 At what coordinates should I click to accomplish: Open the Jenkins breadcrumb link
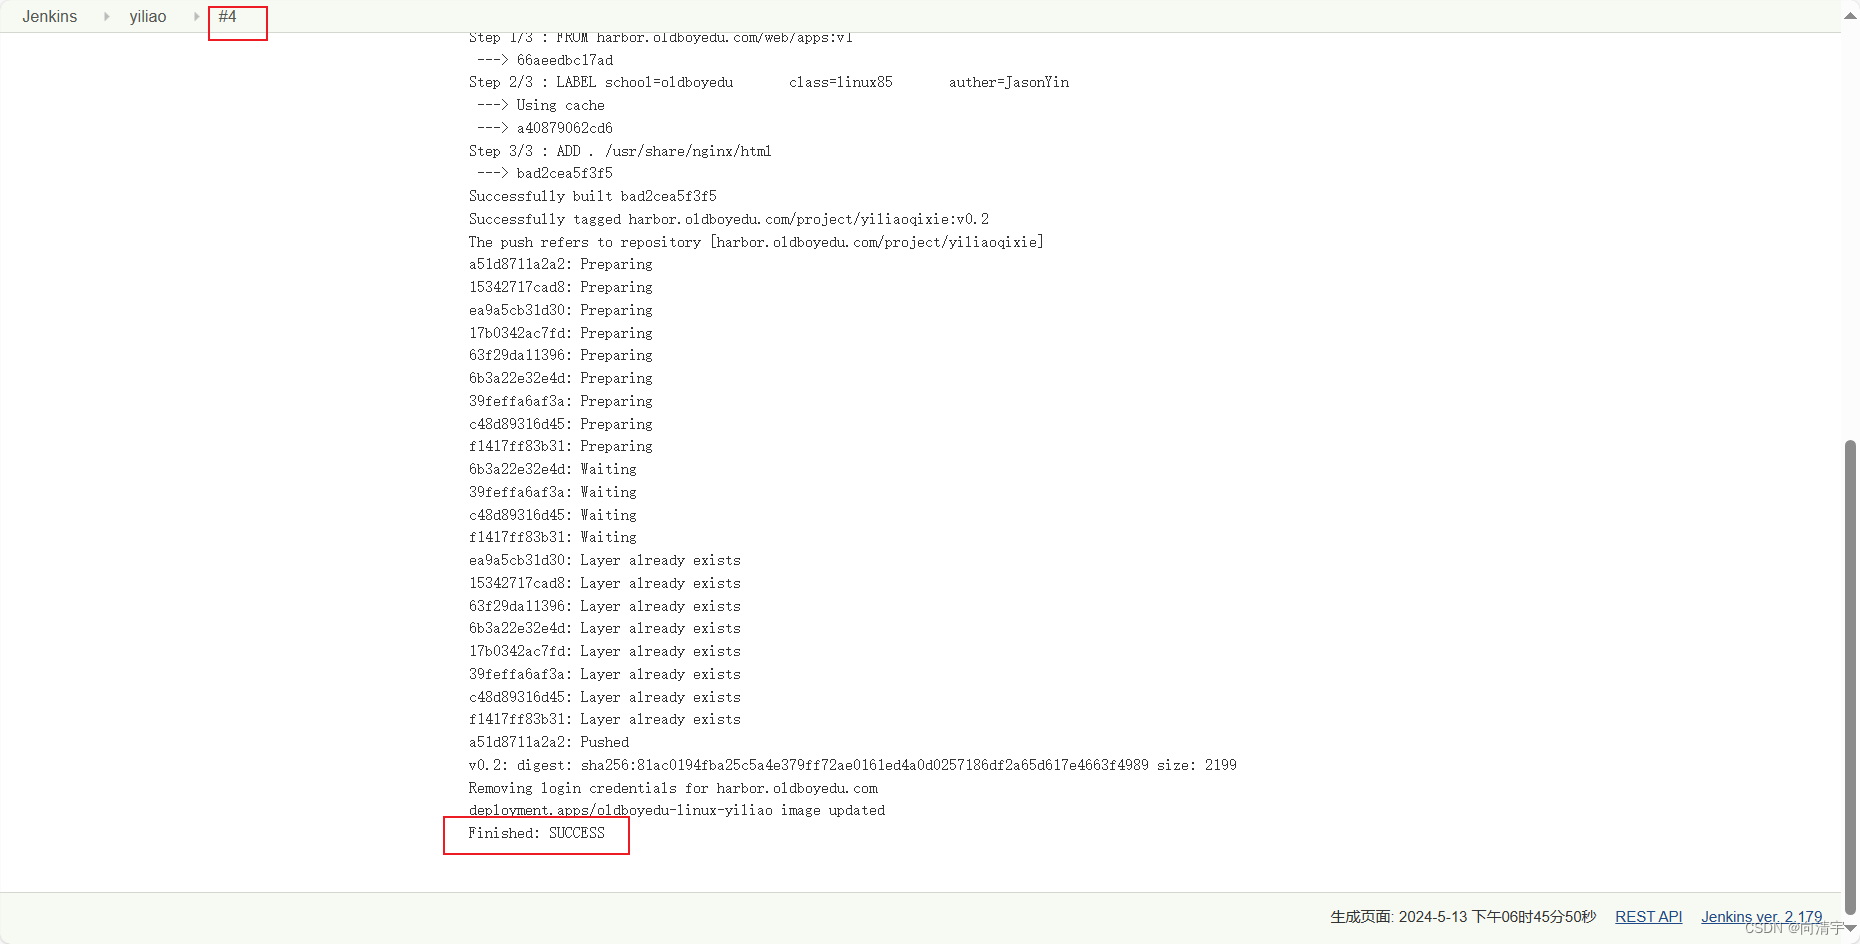click(x=50, y=17)
